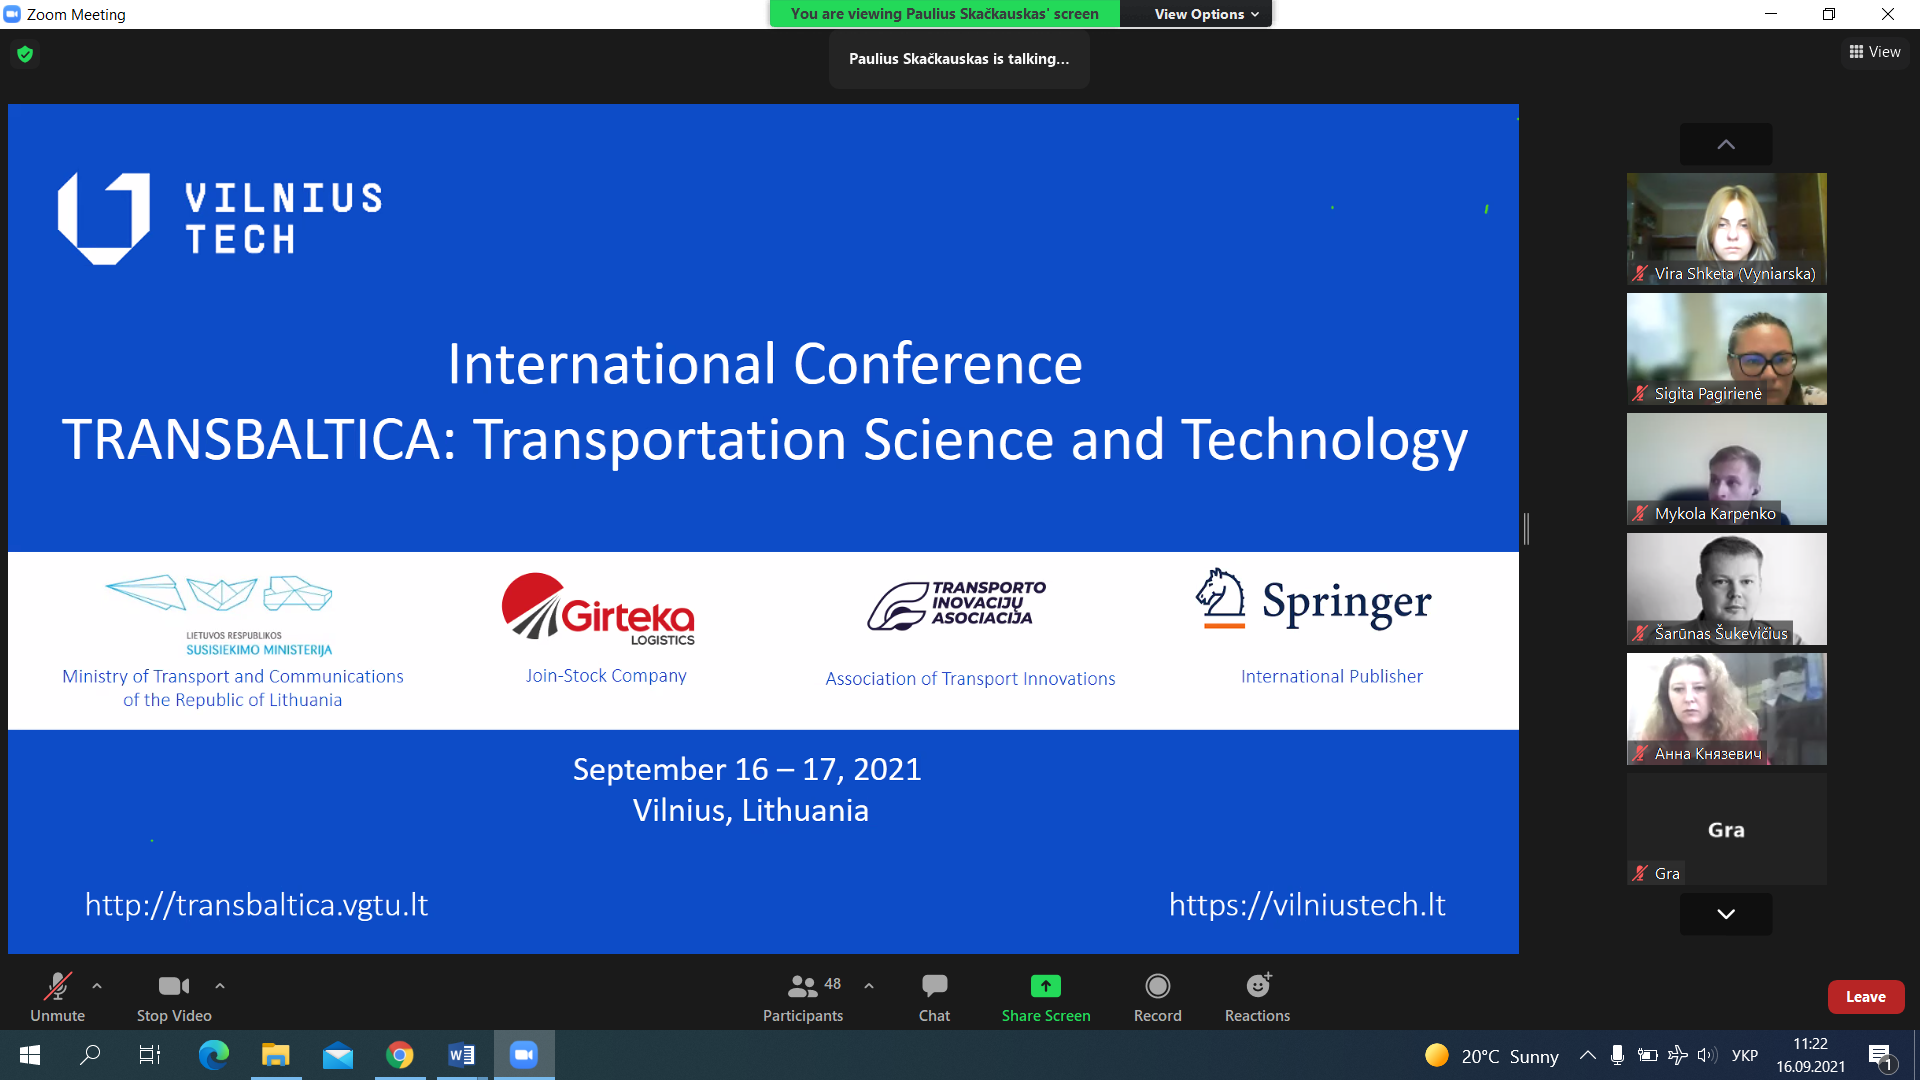
Task: Start recording with Record button
Action: point(1158,997)
